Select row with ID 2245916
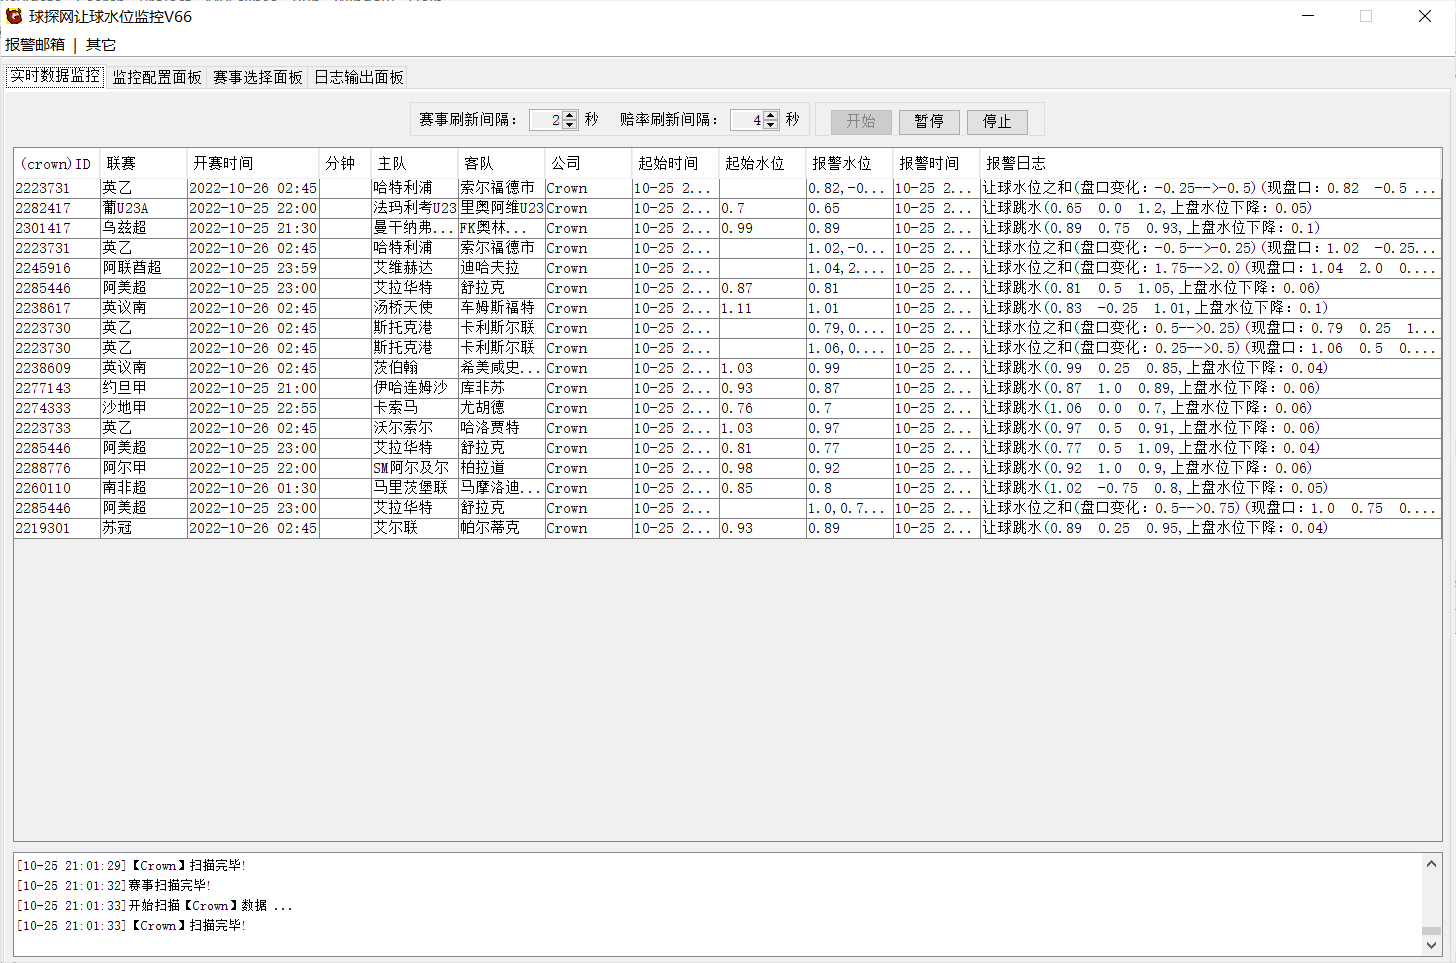 (x=727, y=268)
